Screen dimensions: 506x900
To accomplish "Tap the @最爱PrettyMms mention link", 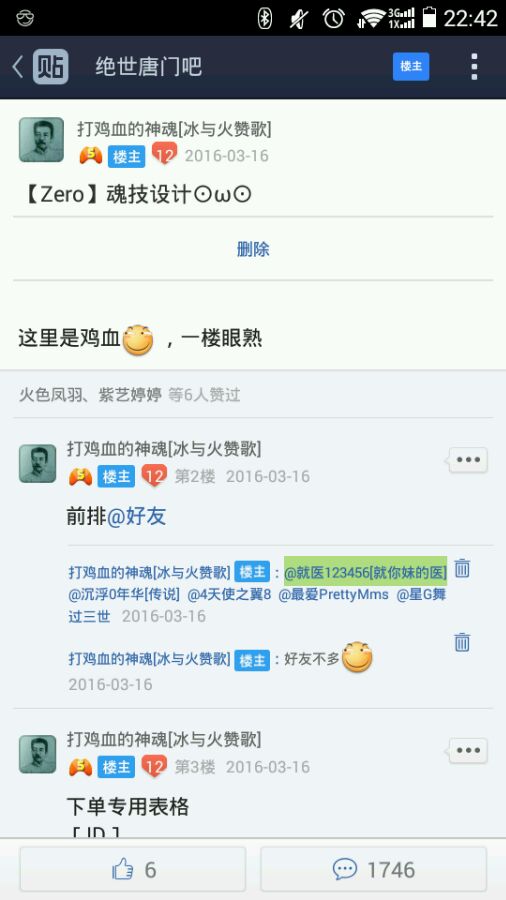I will (x=333, y=594).
